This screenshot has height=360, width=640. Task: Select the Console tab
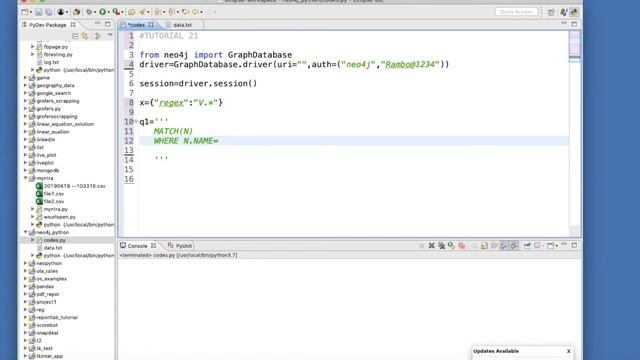(137, 246)
